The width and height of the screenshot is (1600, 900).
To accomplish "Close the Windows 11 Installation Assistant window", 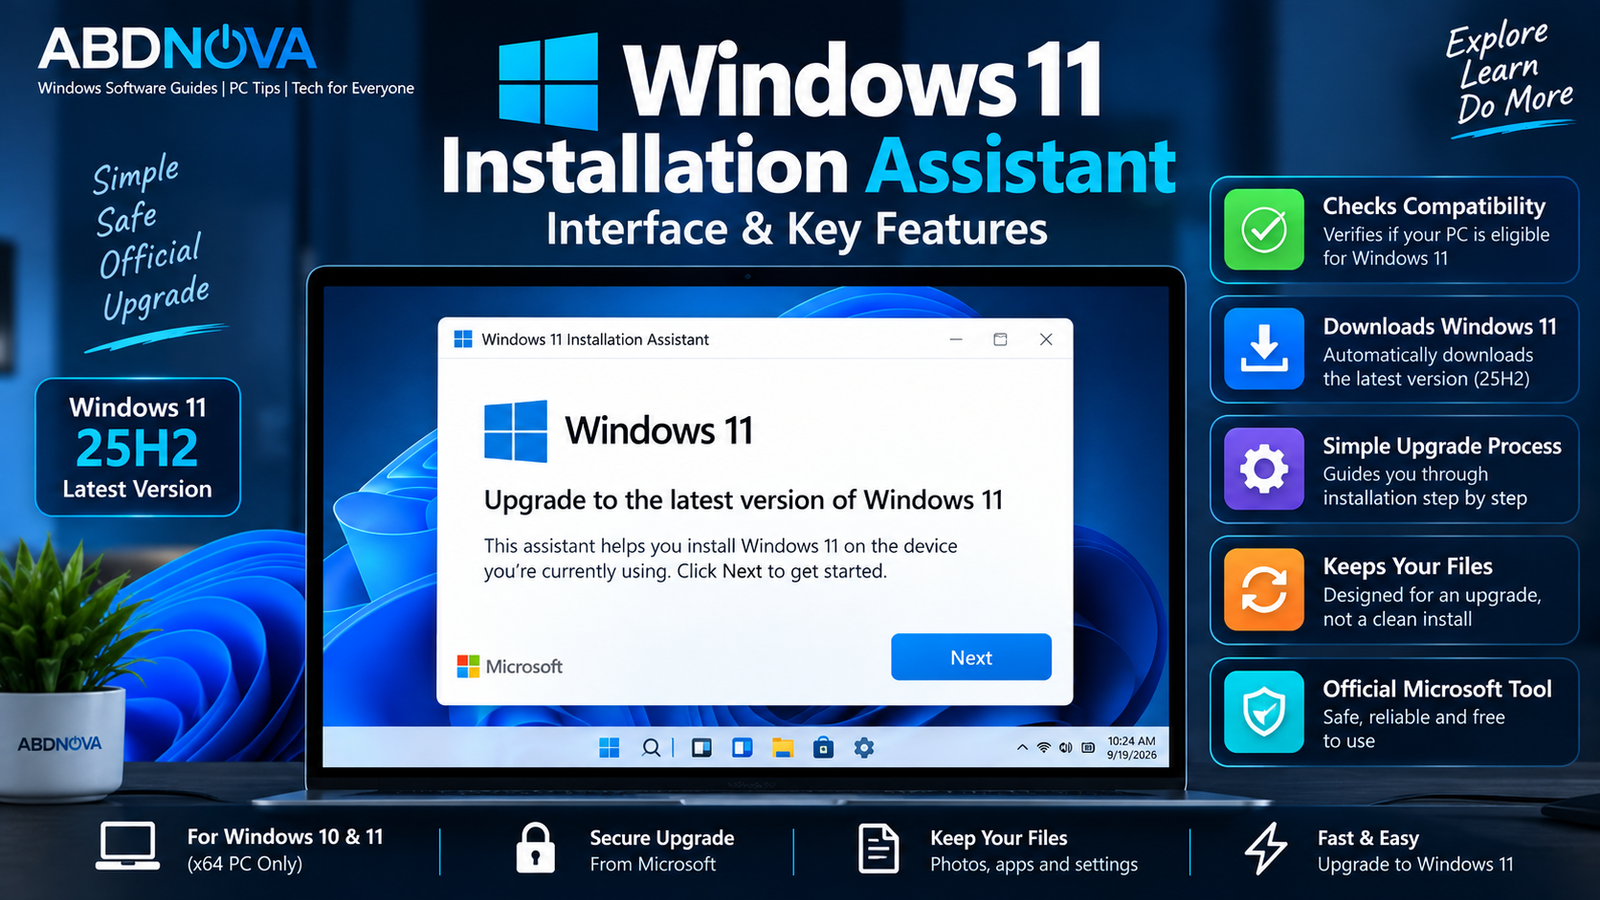I will tap(1046, 339).
